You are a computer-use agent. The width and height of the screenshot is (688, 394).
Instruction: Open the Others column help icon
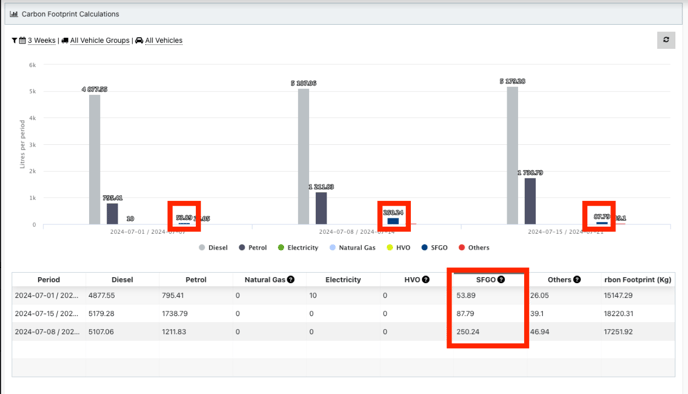click(577, 279)
